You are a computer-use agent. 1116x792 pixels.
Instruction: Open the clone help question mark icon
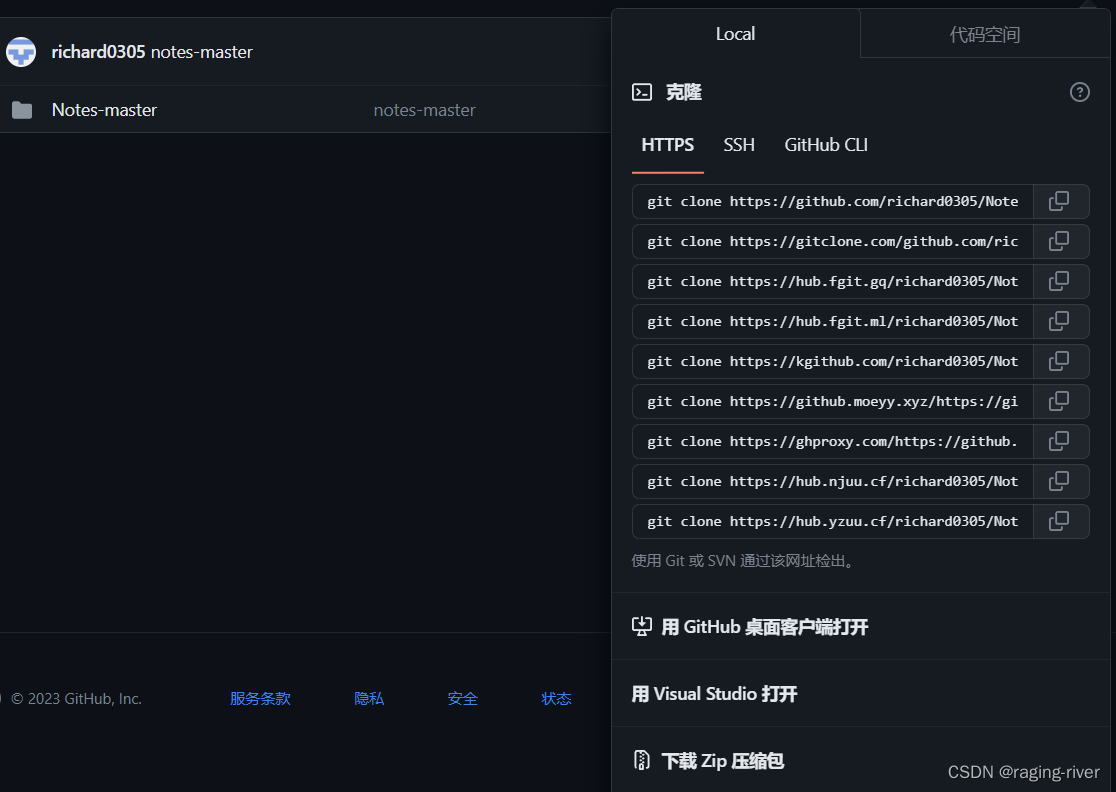pyautogui.click(x=1079, y=92)
